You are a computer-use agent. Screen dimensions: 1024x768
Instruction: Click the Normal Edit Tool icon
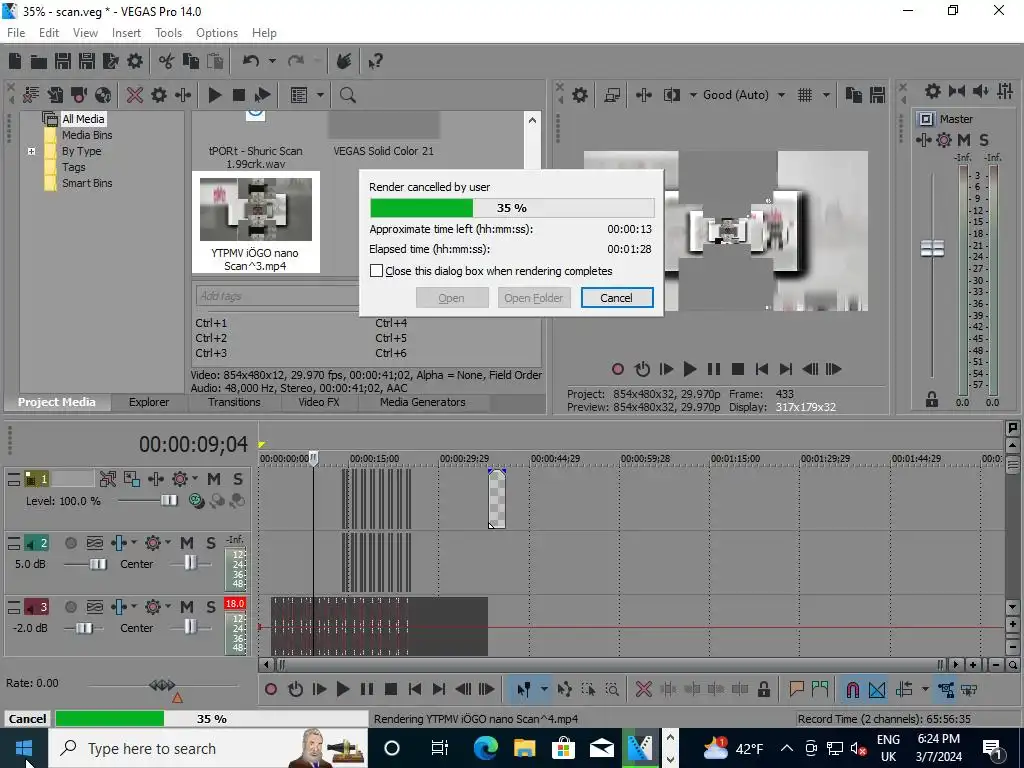coord(524,689)
